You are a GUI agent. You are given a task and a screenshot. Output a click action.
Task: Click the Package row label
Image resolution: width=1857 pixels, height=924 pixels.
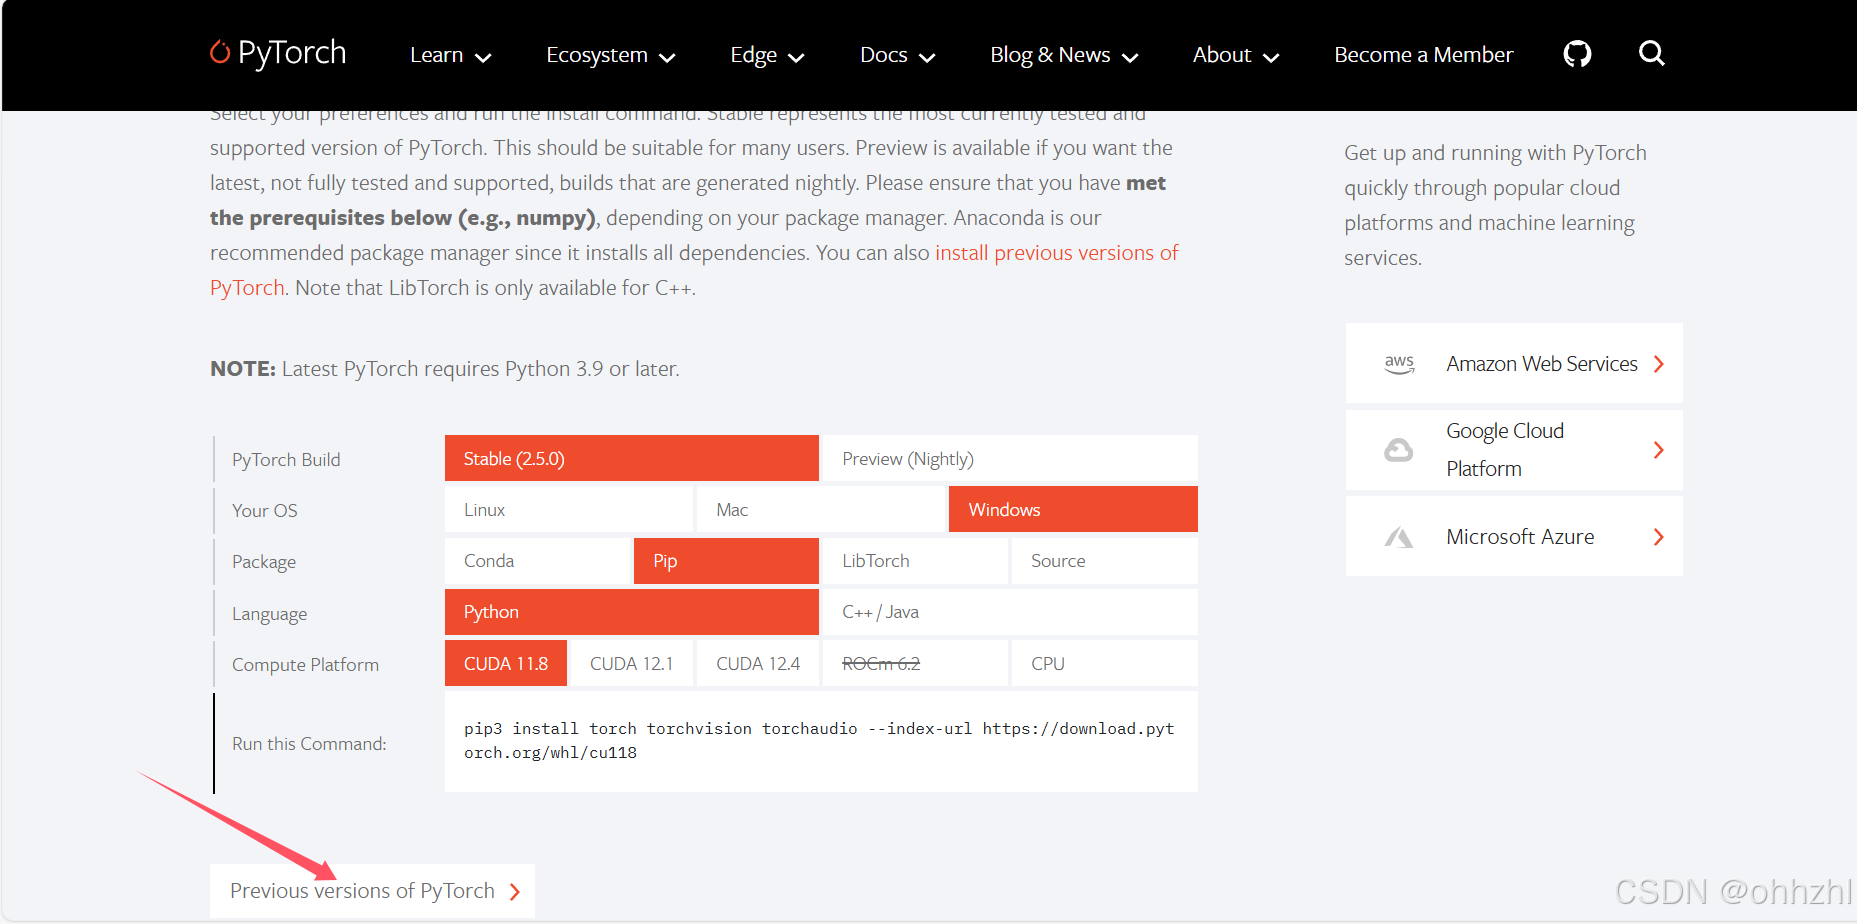[264, 562]
